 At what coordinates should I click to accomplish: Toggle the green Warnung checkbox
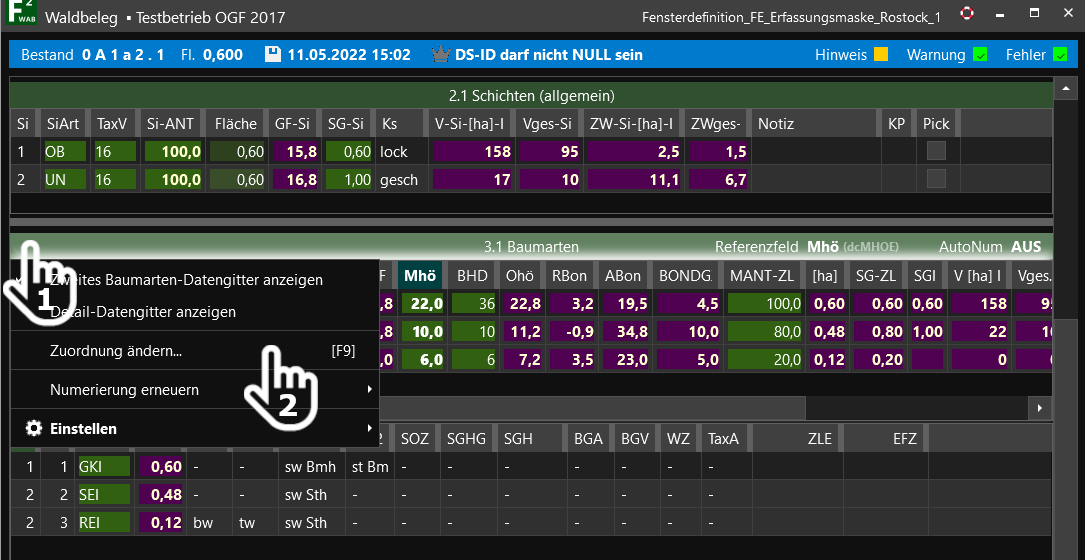coord(980,55)
